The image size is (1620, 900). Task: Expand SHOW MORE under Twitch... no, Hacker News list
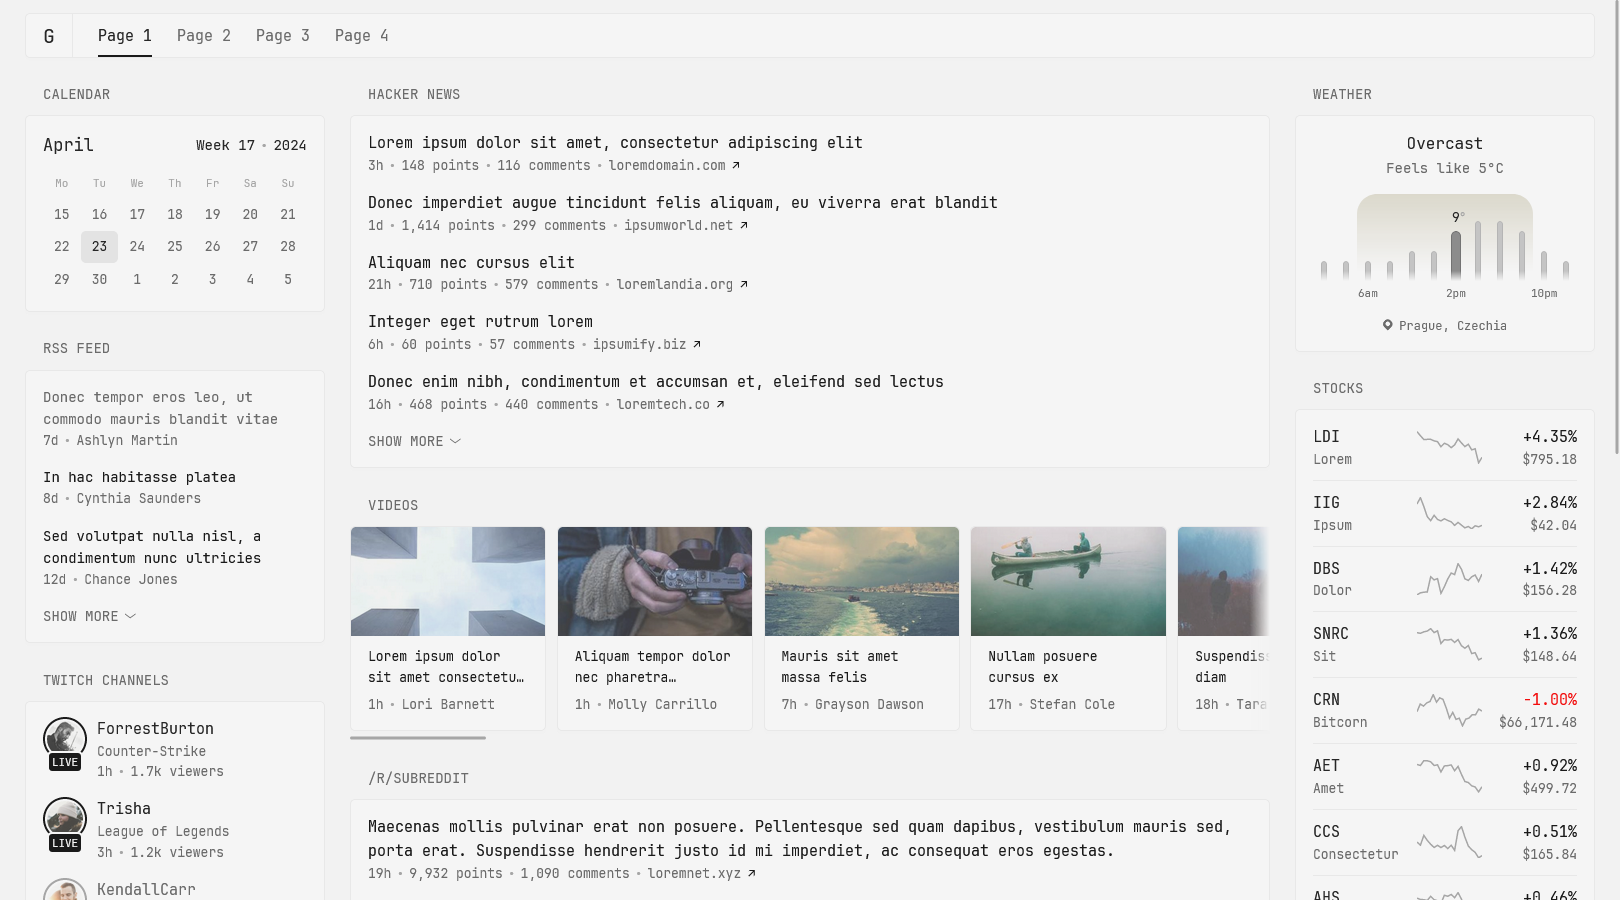coord(413,441)
